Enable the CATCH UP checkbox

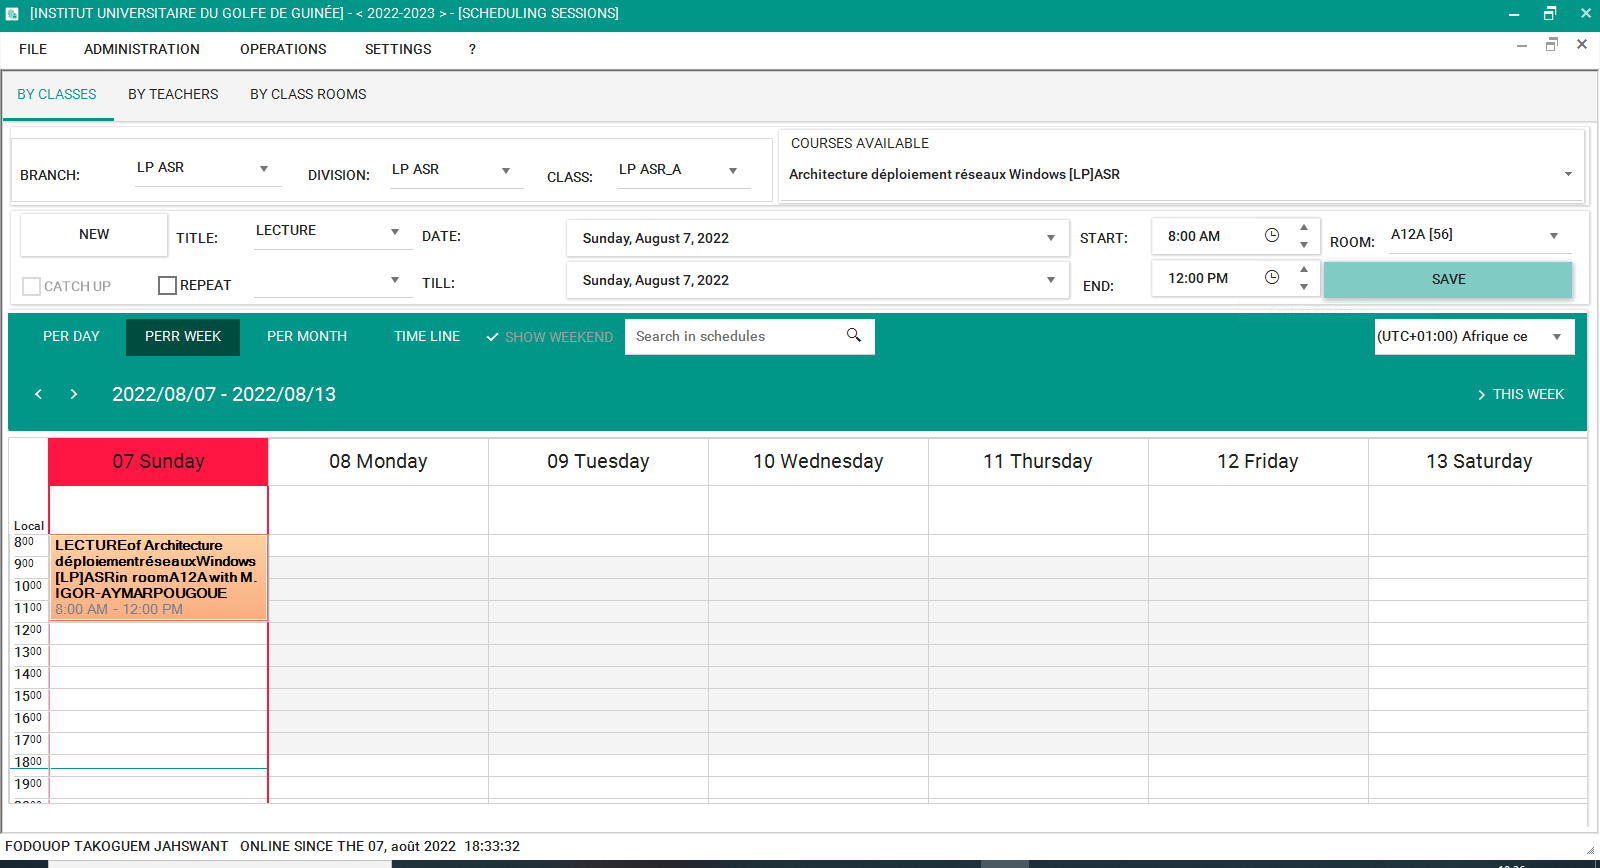31,286
